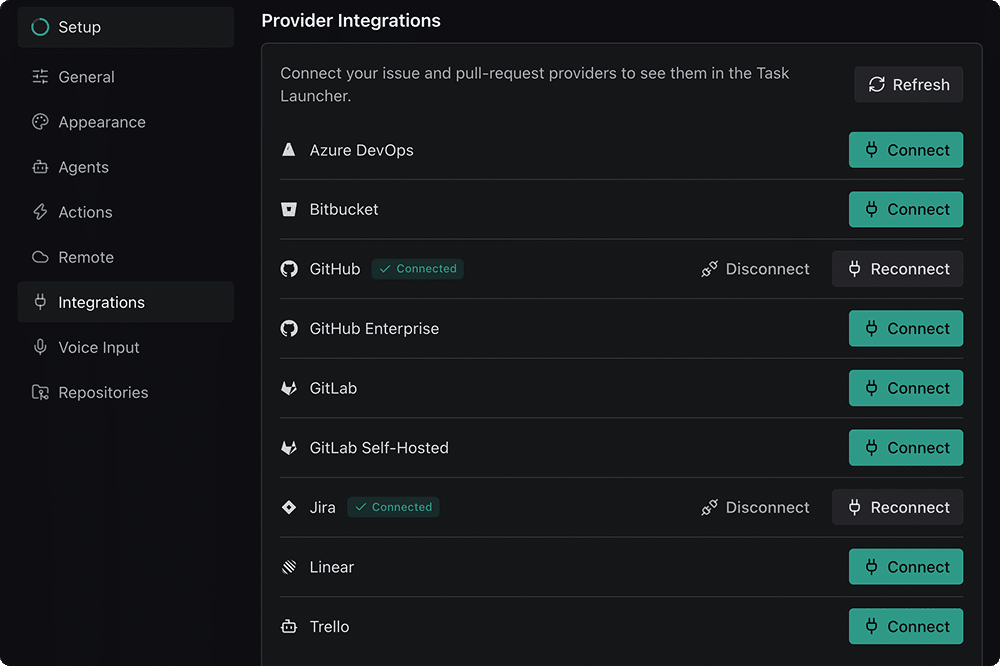This screenshot has width=1000, height=666.
Task: Reconnect the Jira integration
Action: (897, 507)
